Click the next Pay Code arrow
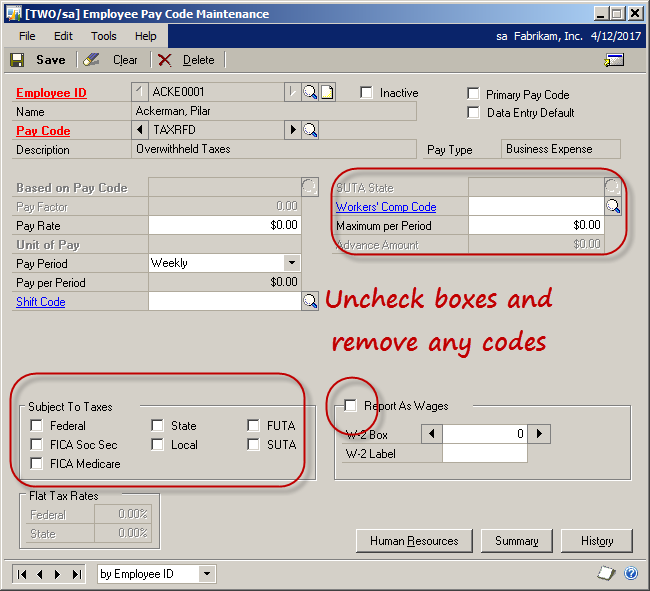Screen dimensions: 650x591 coord(293,130)
